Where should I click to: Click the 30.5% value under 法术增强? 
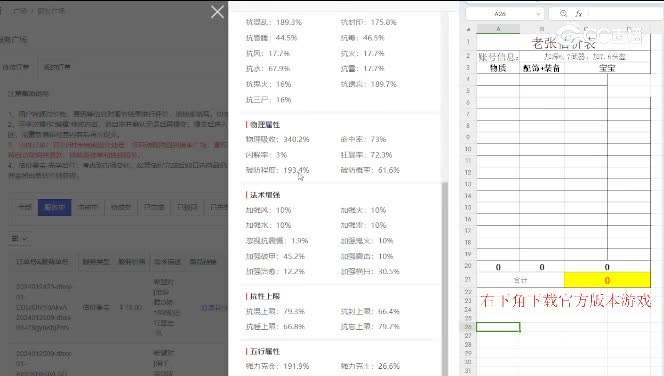(388, 271)
